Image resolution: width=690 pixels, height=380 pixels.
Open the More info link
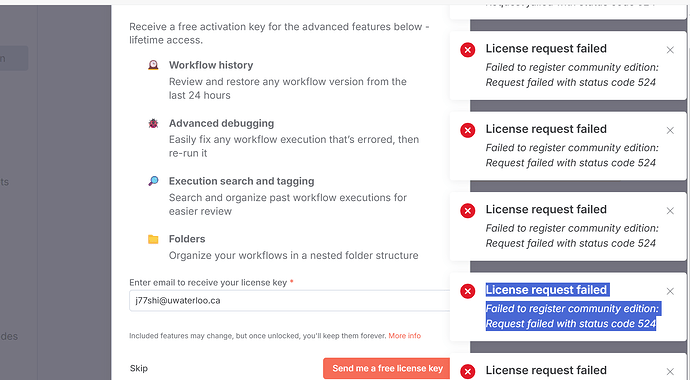click(x=404, y=336)
